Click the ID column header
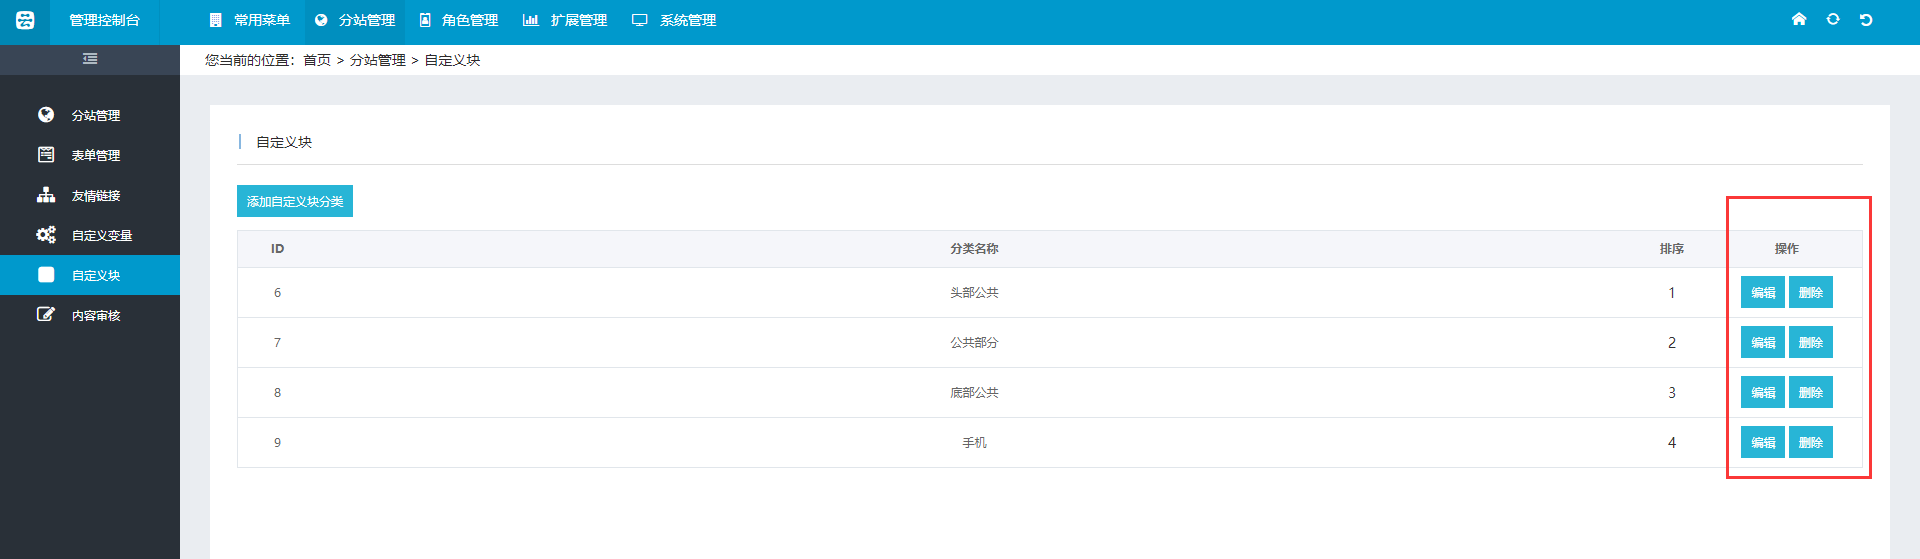 (x=277, y=249)
